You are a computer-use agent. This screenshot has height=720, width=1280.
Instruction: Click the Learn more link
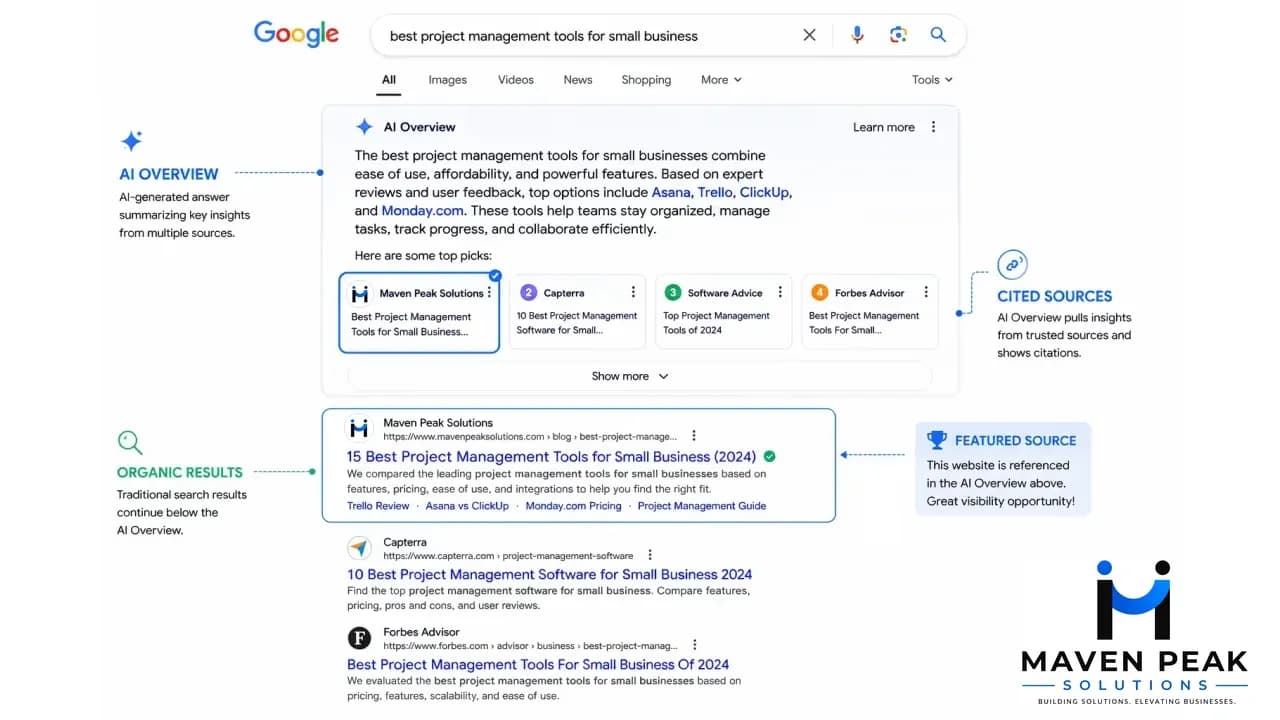[884, 127]
